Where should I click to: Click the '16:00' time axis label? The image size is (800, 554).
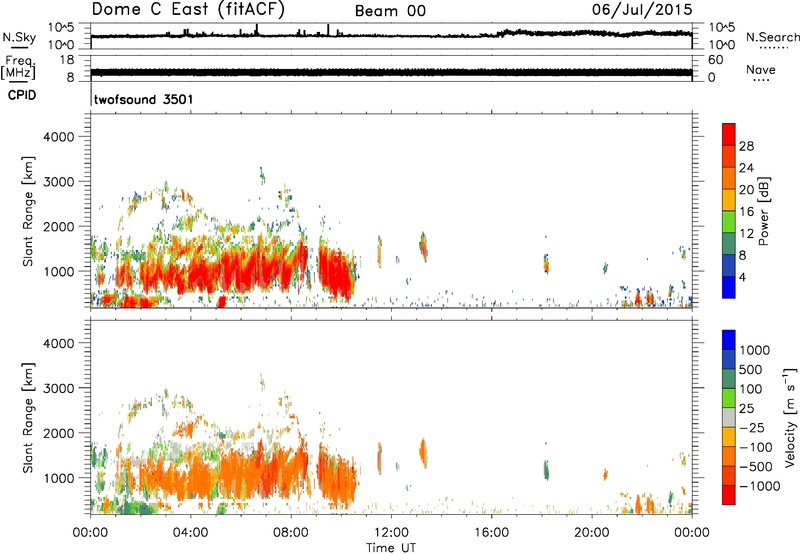point(492,533)
